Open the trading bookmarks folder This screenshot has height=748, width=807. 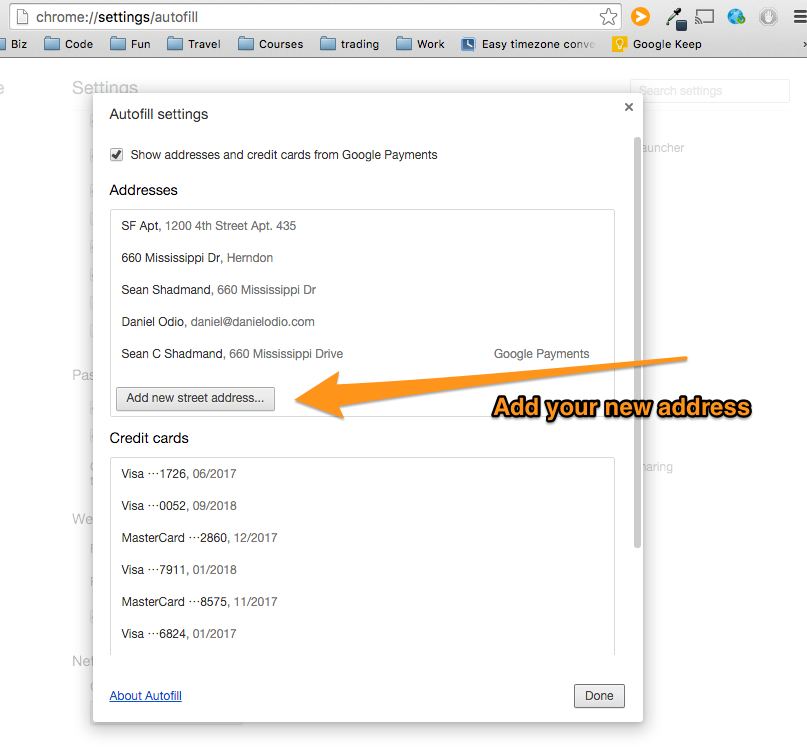349,44
